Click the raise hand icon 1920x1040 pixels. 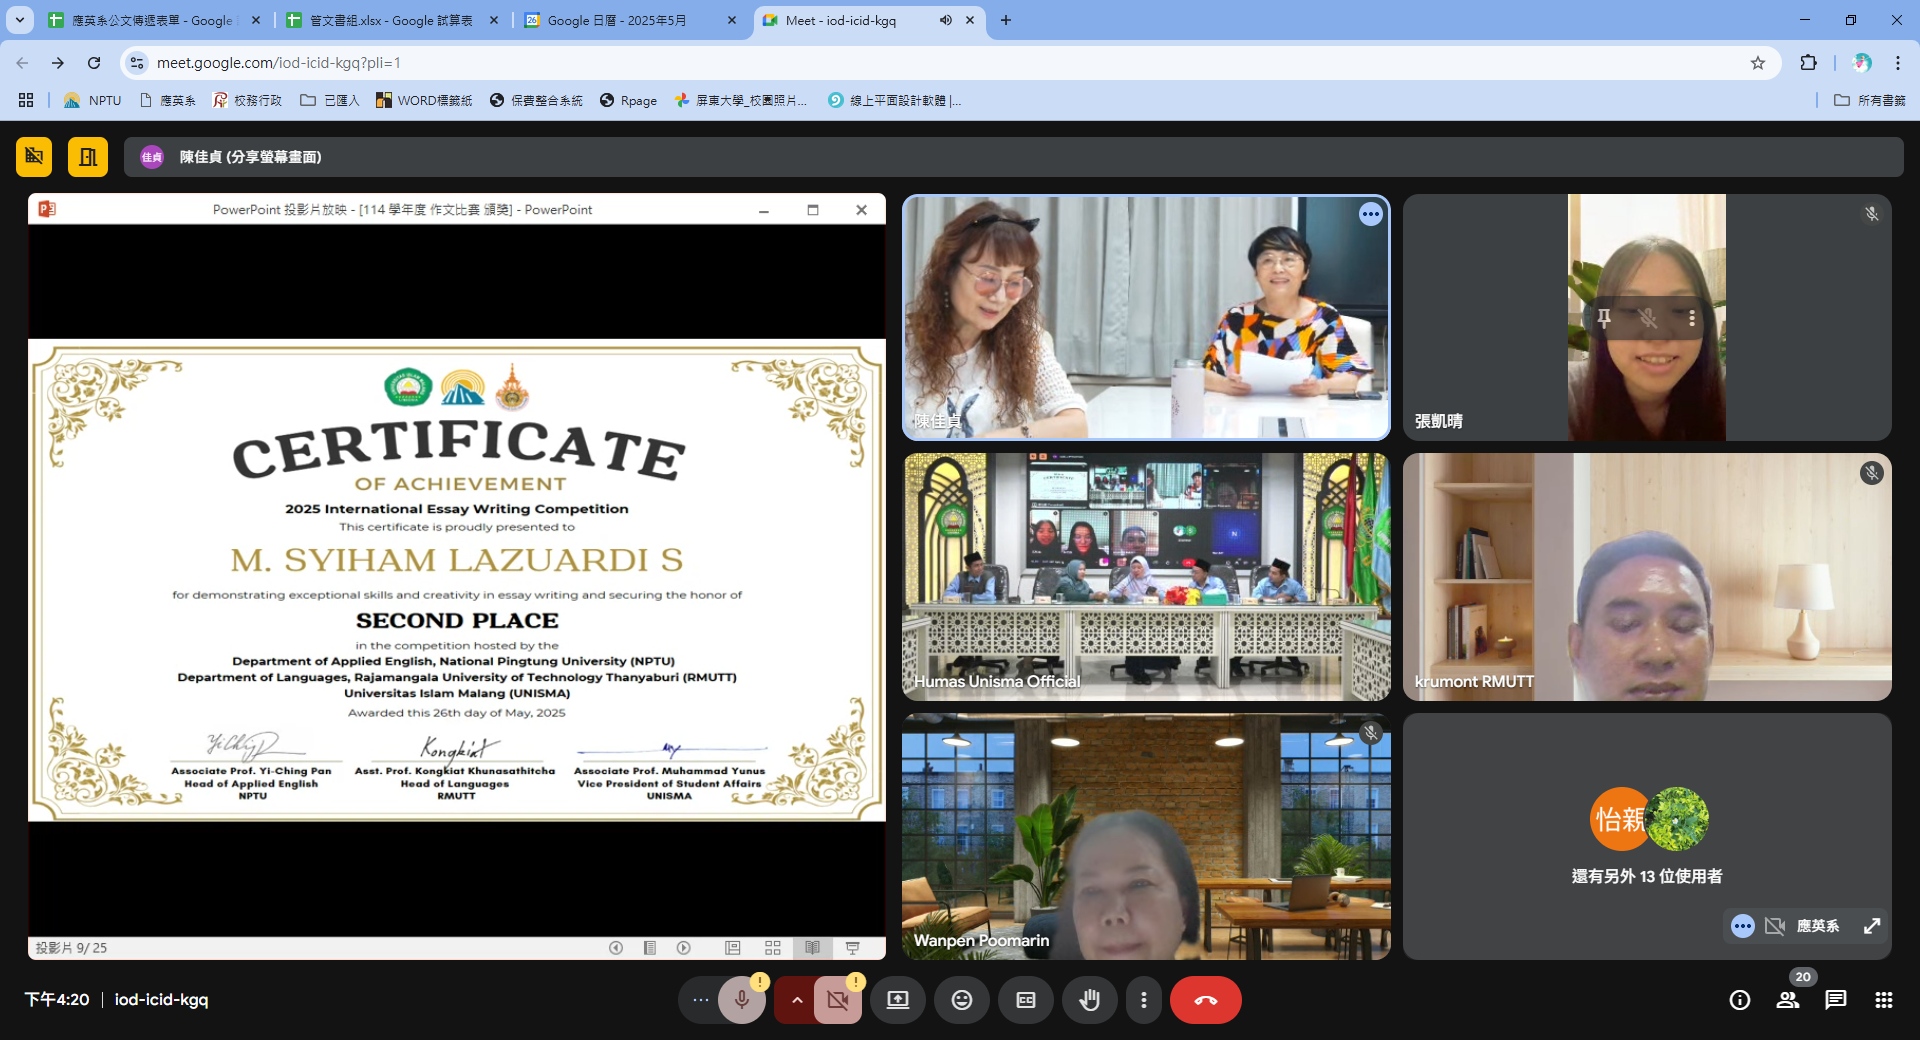coord(1089,1000)
